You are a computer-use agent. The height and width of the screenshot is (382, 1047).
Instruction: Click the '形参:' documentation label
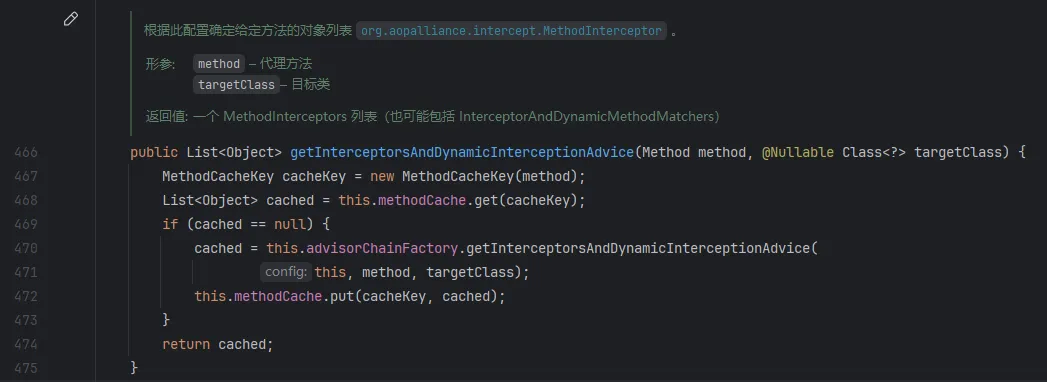coord(161,64)
